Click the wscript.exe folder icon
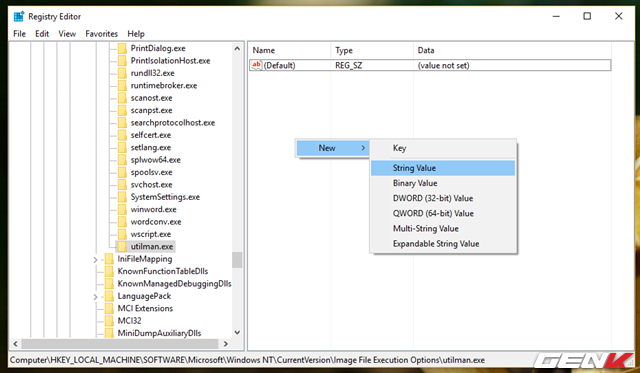640x373 pixels. [122, 234]
